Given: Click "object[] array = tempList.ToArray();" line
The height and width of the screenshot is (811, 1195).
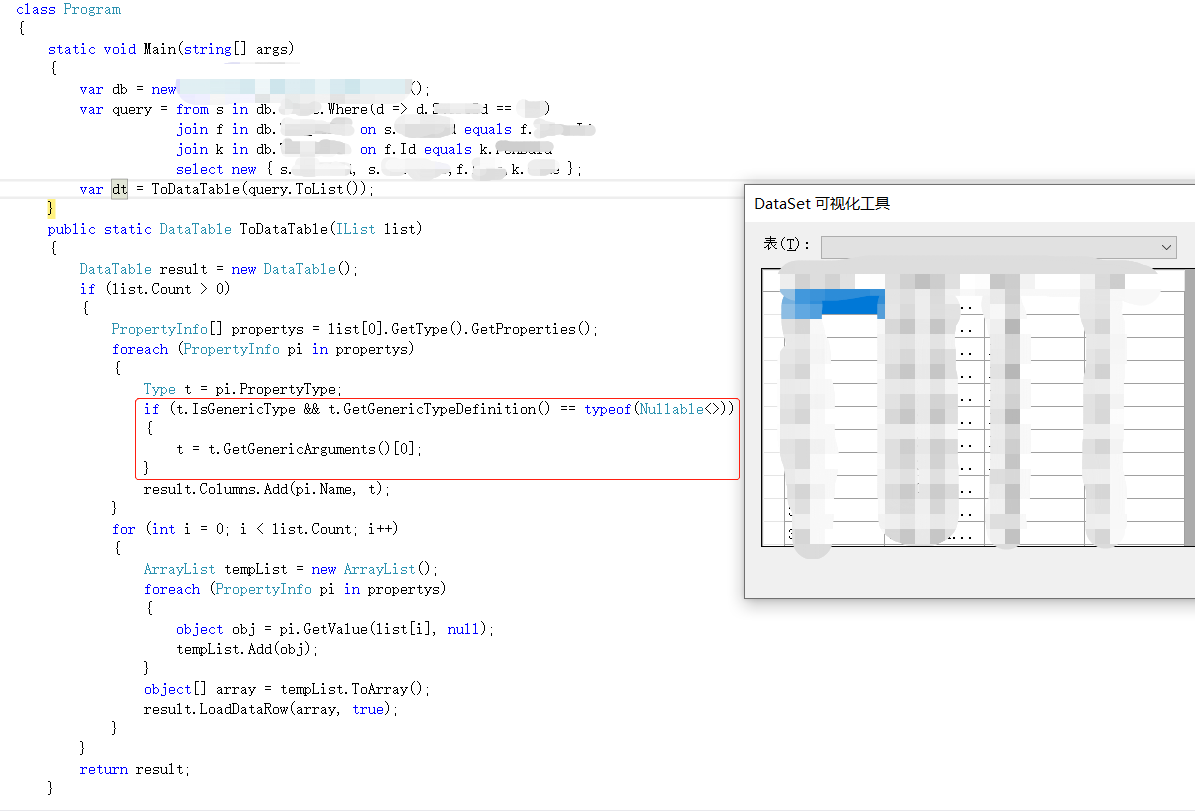Looking at the screenshot, I should click(x=287, y=689).
